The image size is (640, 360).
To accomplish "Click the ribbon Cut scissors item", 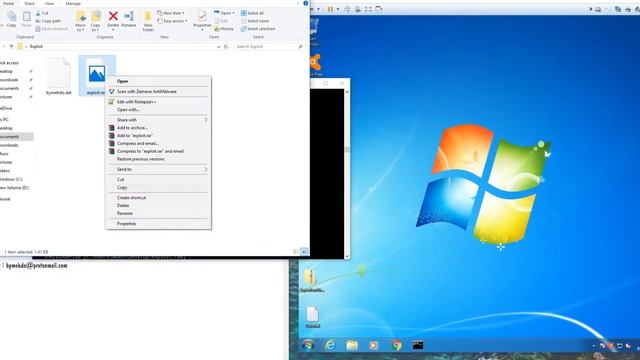I will 42,13.
